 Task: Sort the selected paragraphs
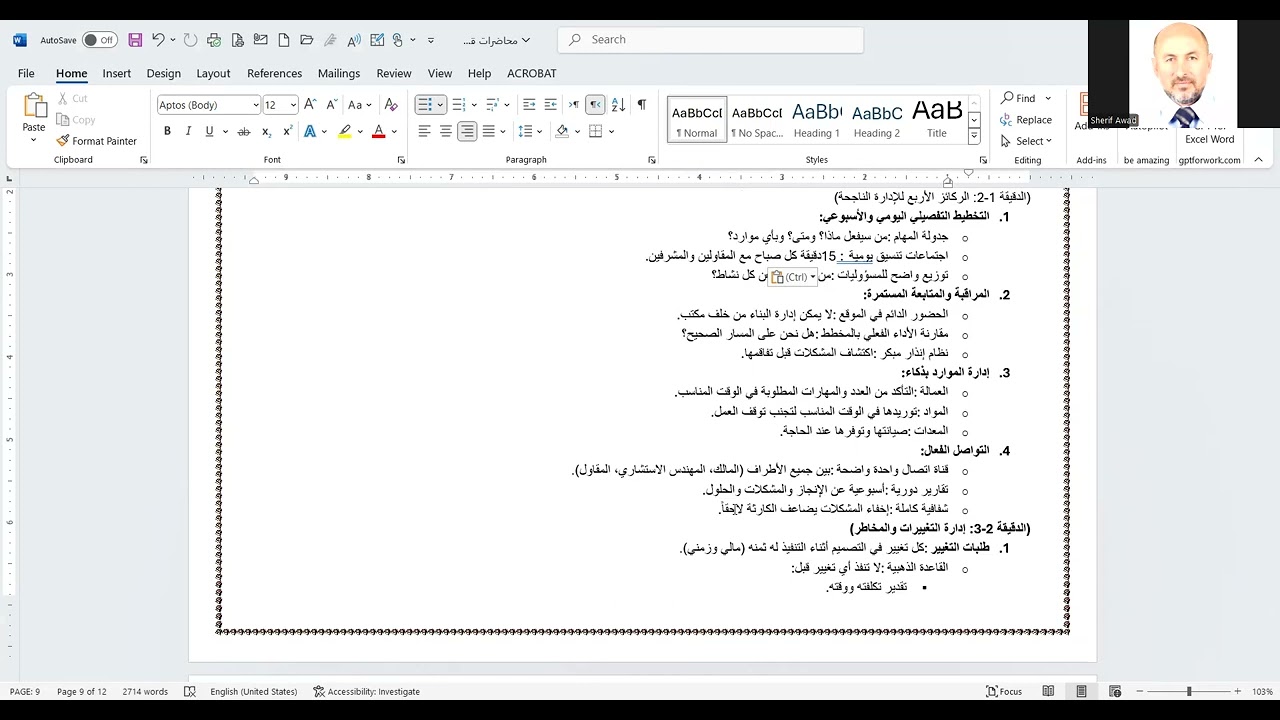[618, 105]
